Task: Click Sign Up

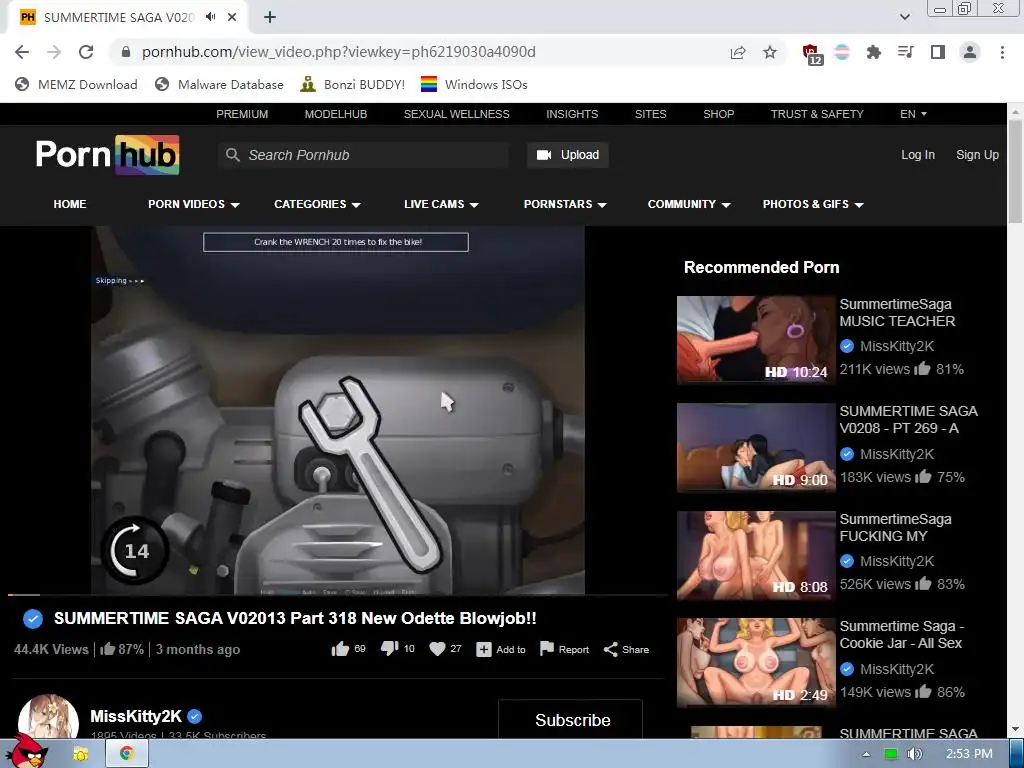Action: point(977,155)
